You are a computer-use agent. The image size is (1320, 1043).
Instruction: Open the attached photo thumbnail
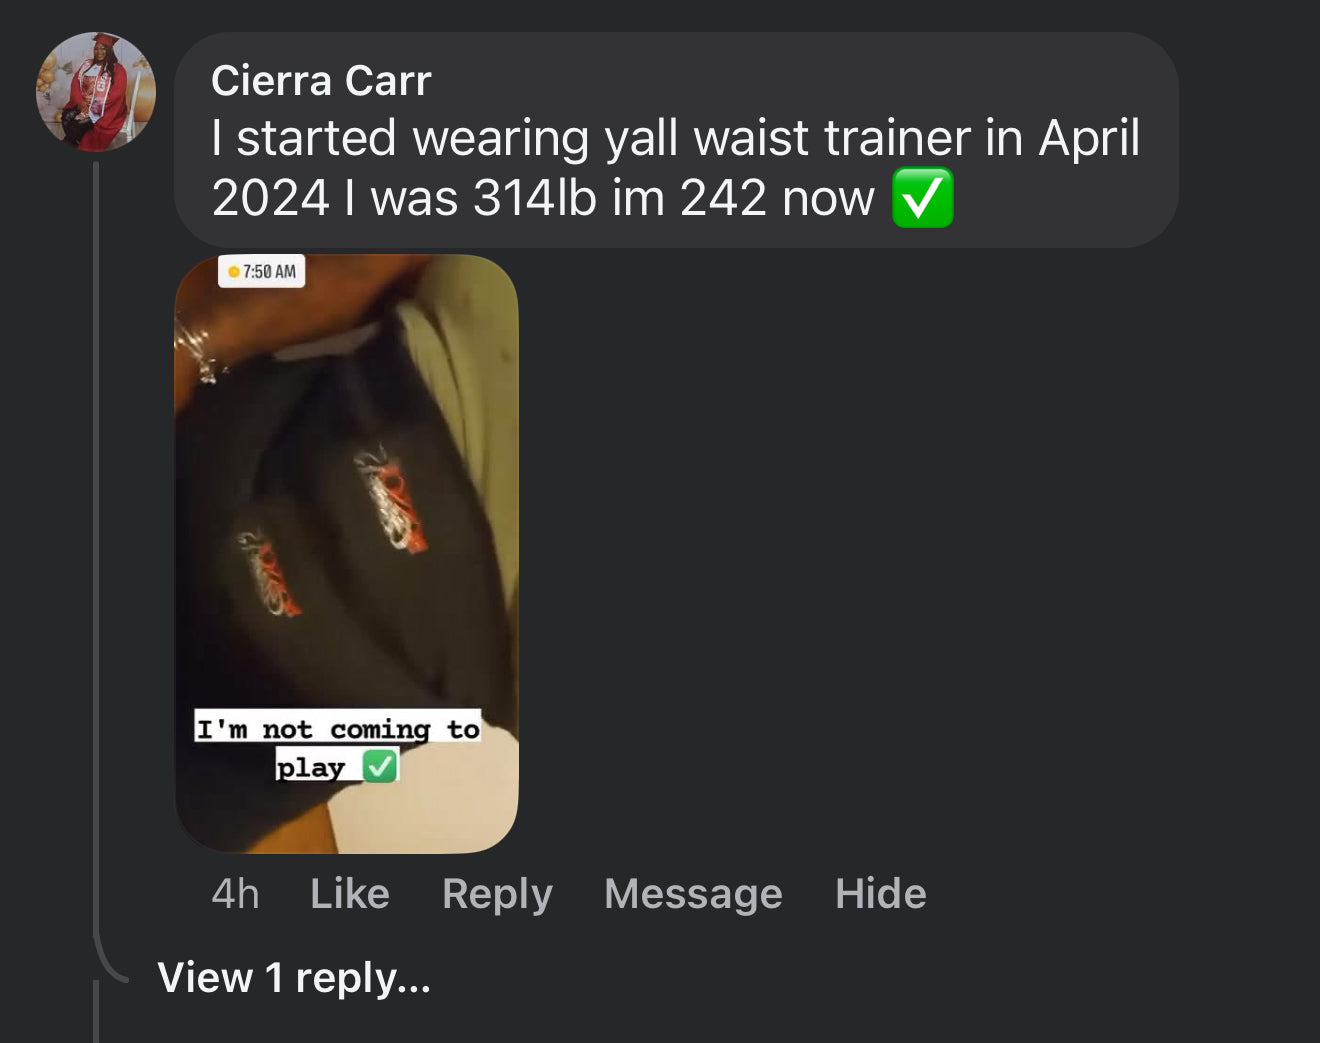point(346,553)
